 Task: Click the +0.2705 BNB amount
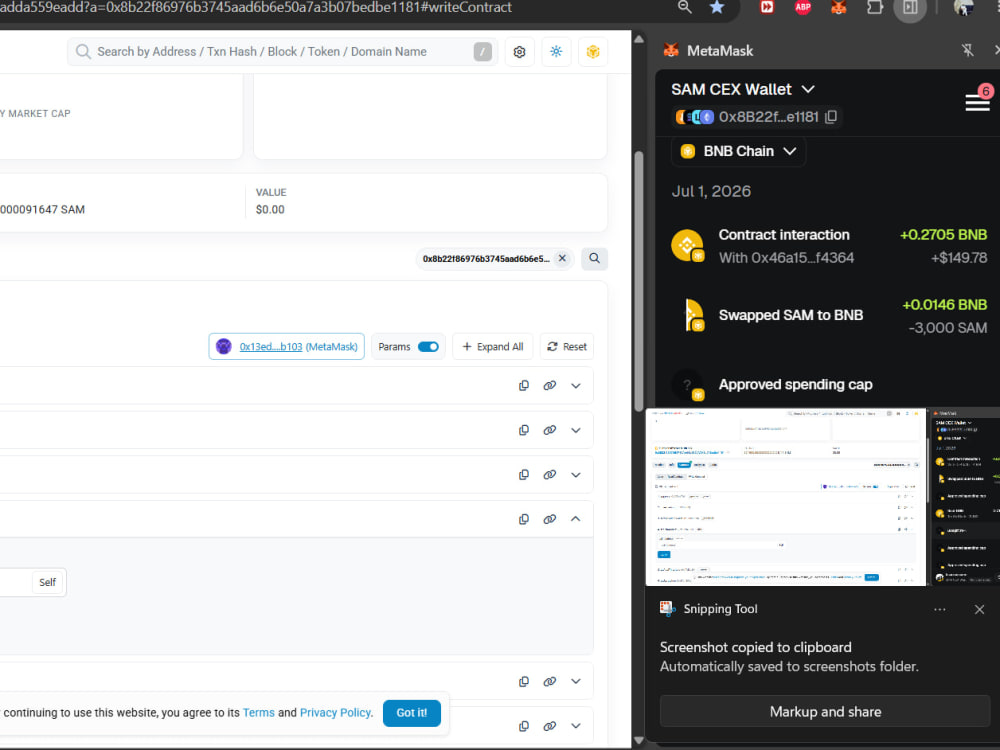click(943, 235)
